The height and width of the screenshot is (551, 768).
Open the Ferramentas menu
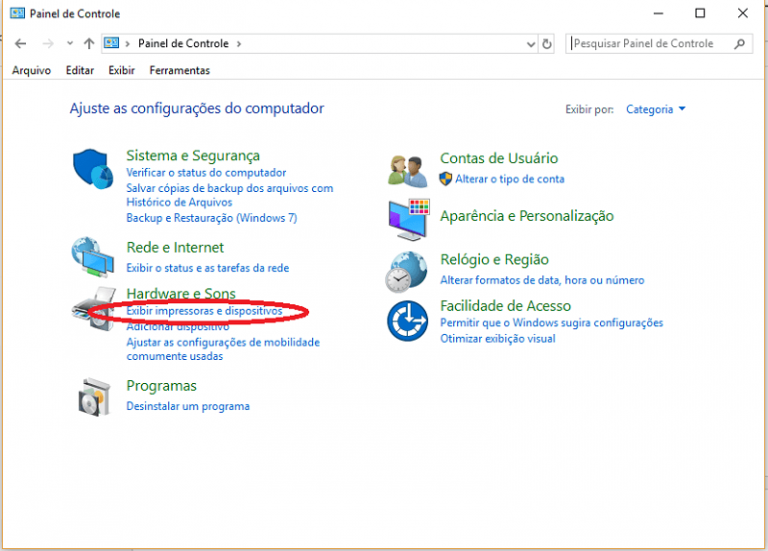tap(179, 70)
